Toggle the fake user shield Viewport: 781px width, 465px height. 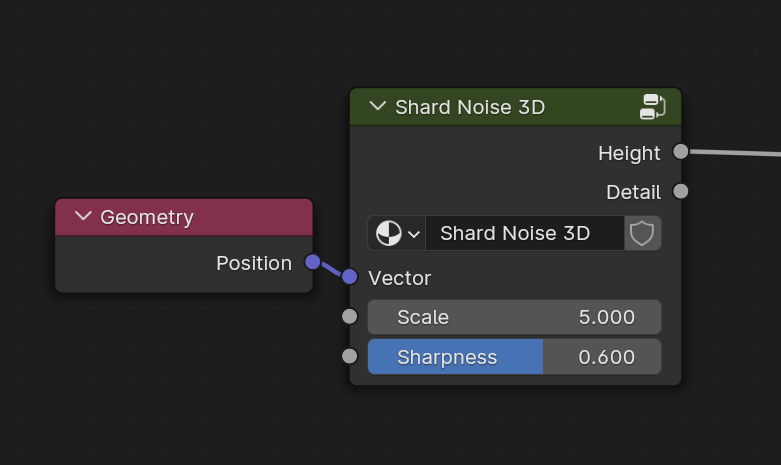point(642,234)
